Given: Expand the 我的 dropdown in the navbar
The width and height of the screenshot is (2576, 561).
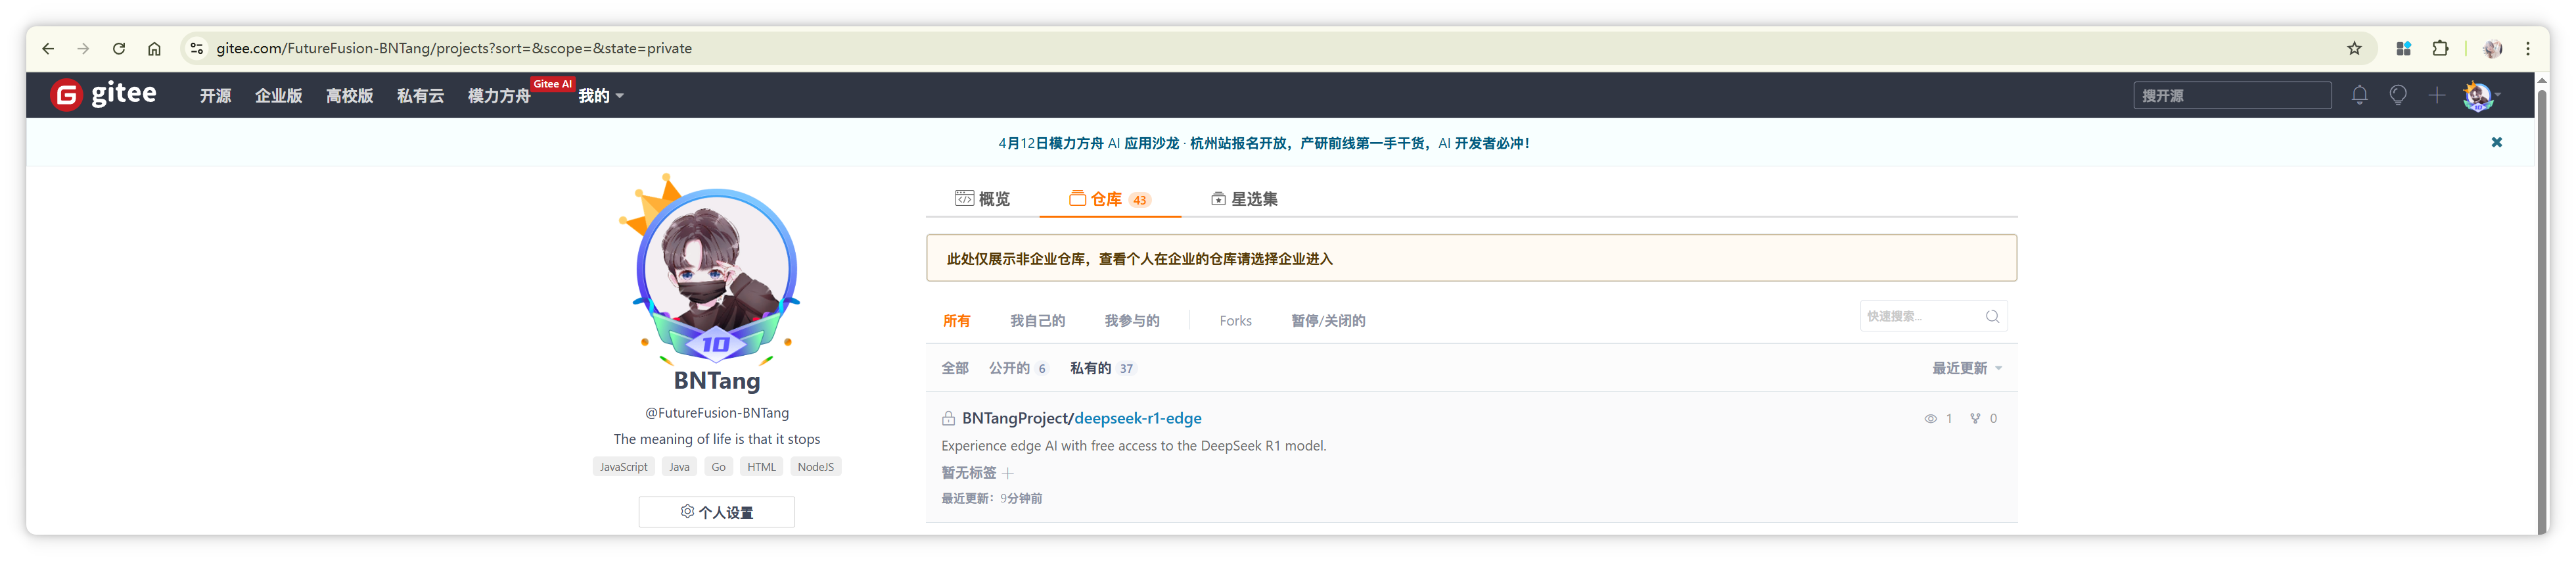Looking at the screenshot, I should tap(601, 96).
